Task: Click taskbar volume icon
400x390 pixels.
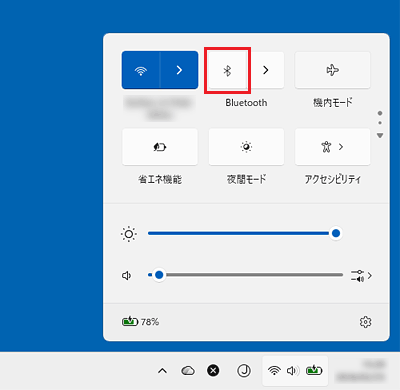Action: [293, 371]
